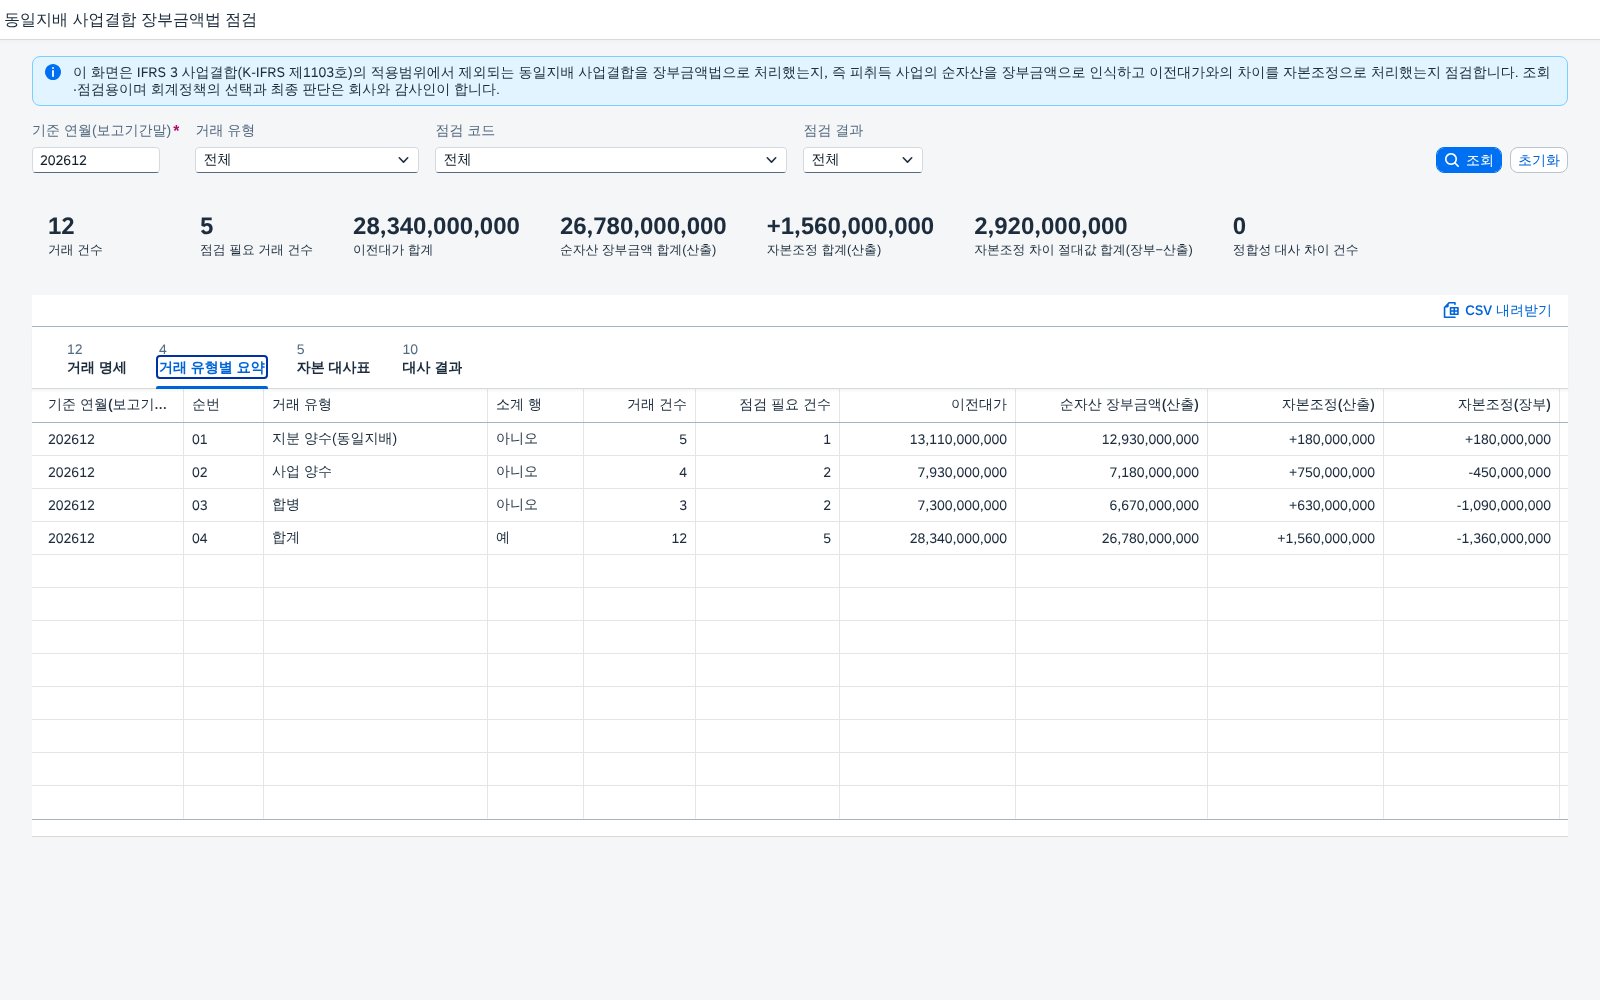Click the +750,000,000 자본조정 cell
This screenshot has width=1600, height=1000.
(1295, 472)
